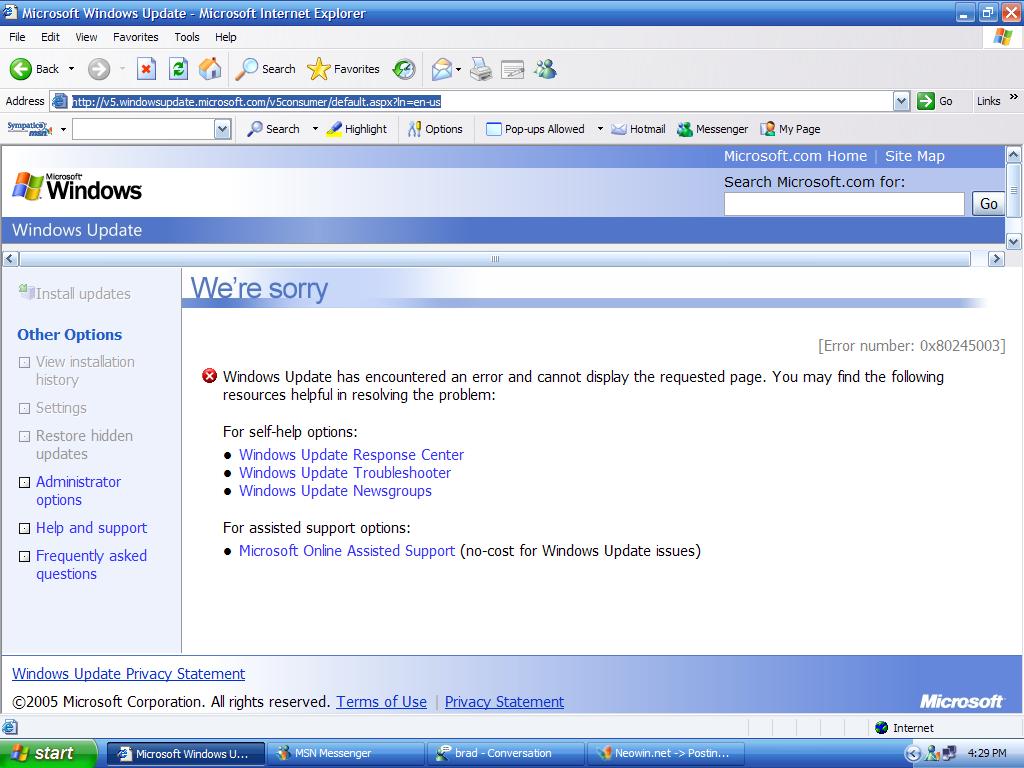Open the View menu
The height and width of the screenshot is (768, 1024).
pos(86,37)
